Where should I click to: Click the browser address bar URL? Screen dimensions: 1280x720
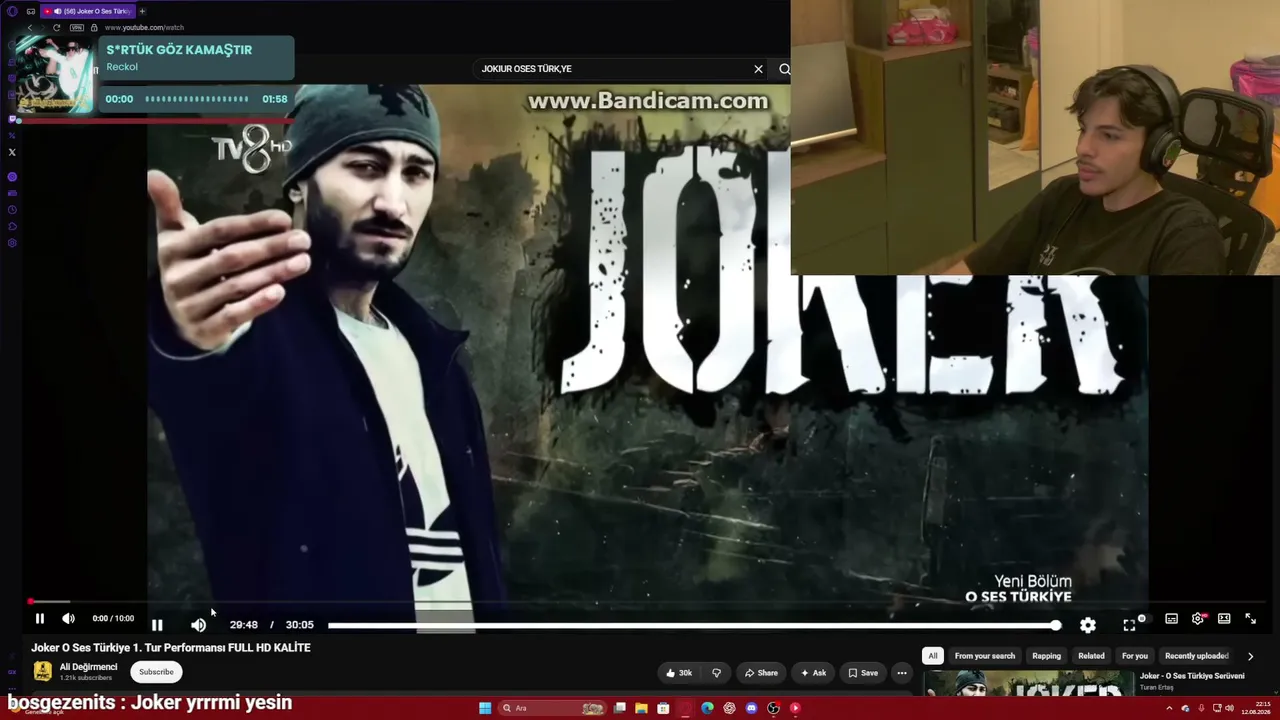(144, 28)
